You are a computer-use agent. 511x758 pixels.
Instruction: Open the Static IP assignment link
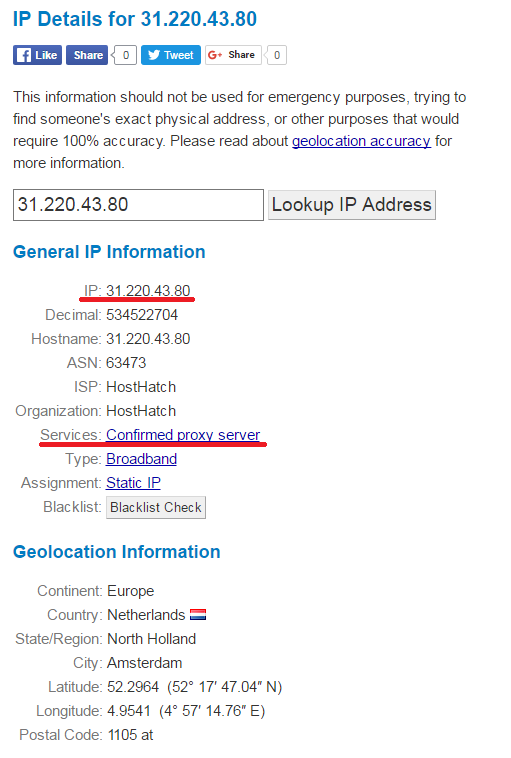coord(133,483)
